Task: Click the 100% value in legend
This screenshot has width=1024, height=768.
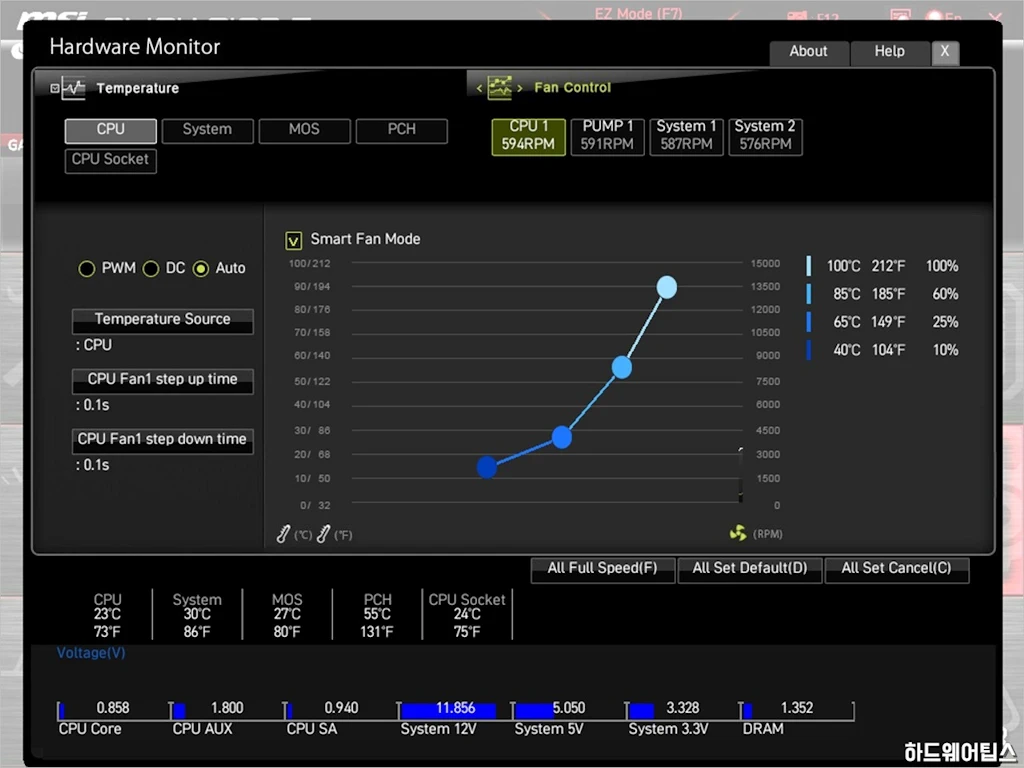Action: (942, 266)
